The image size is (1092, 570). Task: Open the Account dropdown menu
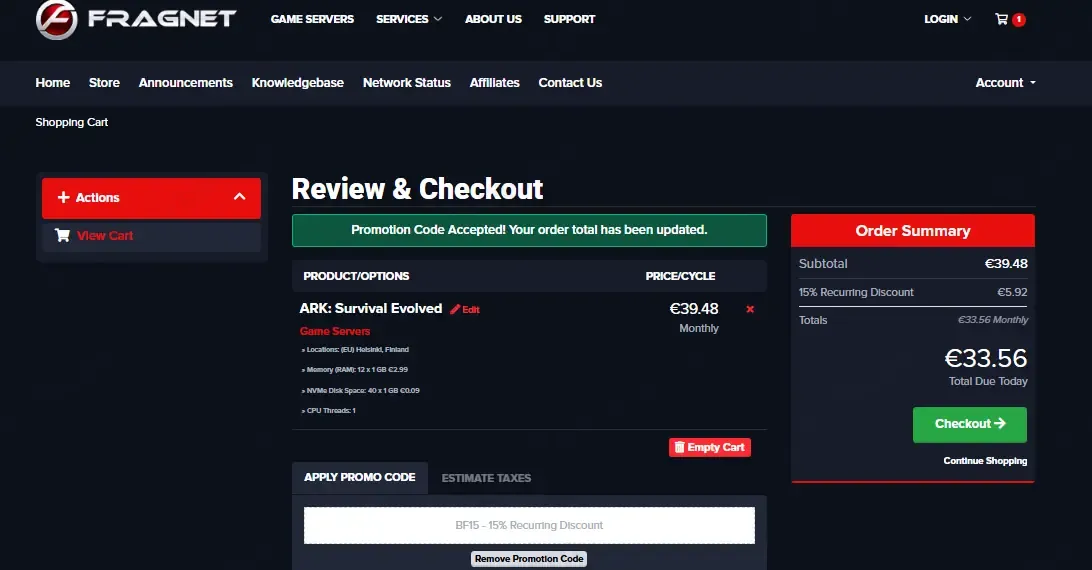point(1006,82)
